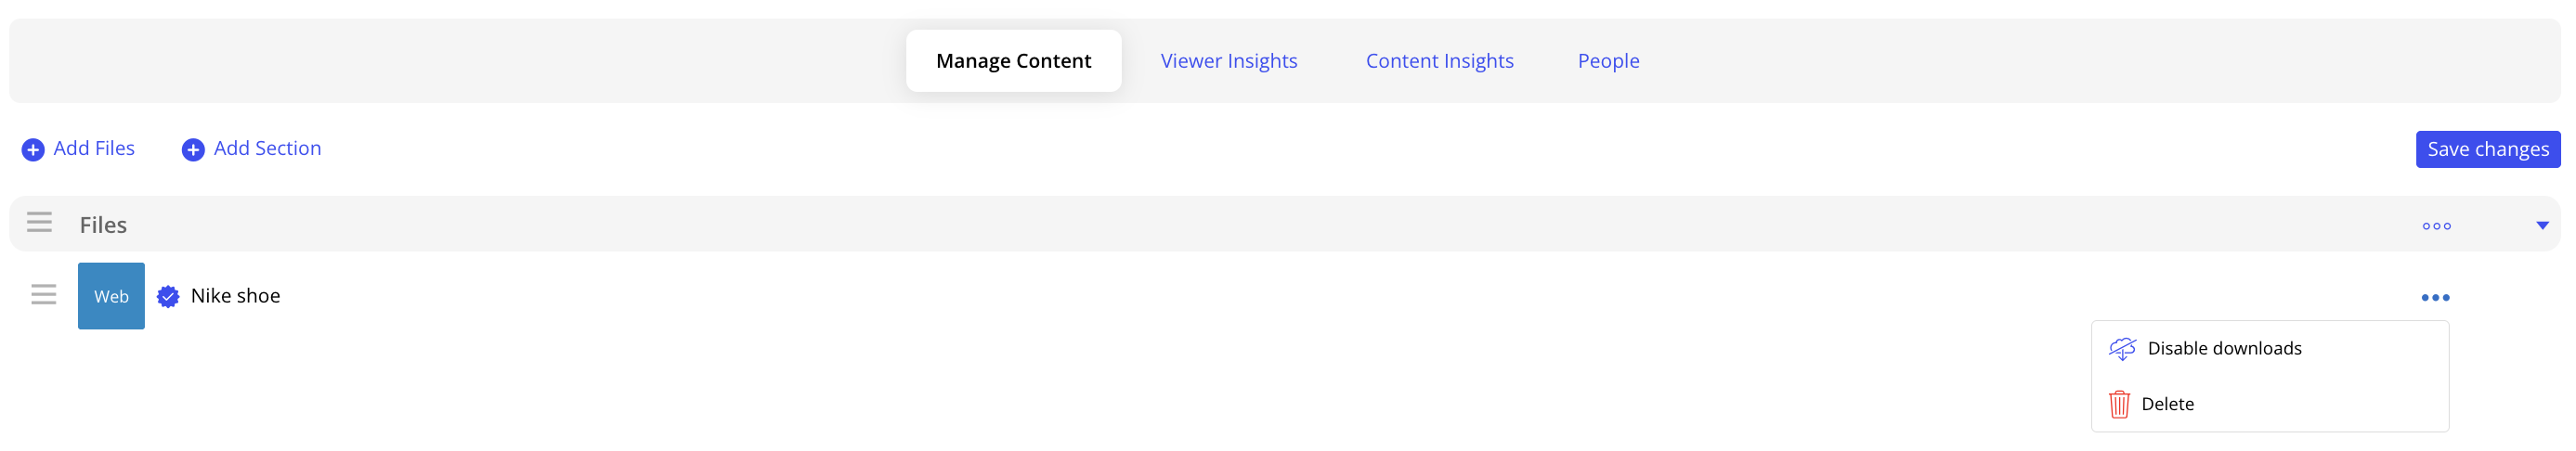Click the plus icon beside Add Files
This screenshot has width=2576, height=451.
pyautogui.click(x=33, y=150)
